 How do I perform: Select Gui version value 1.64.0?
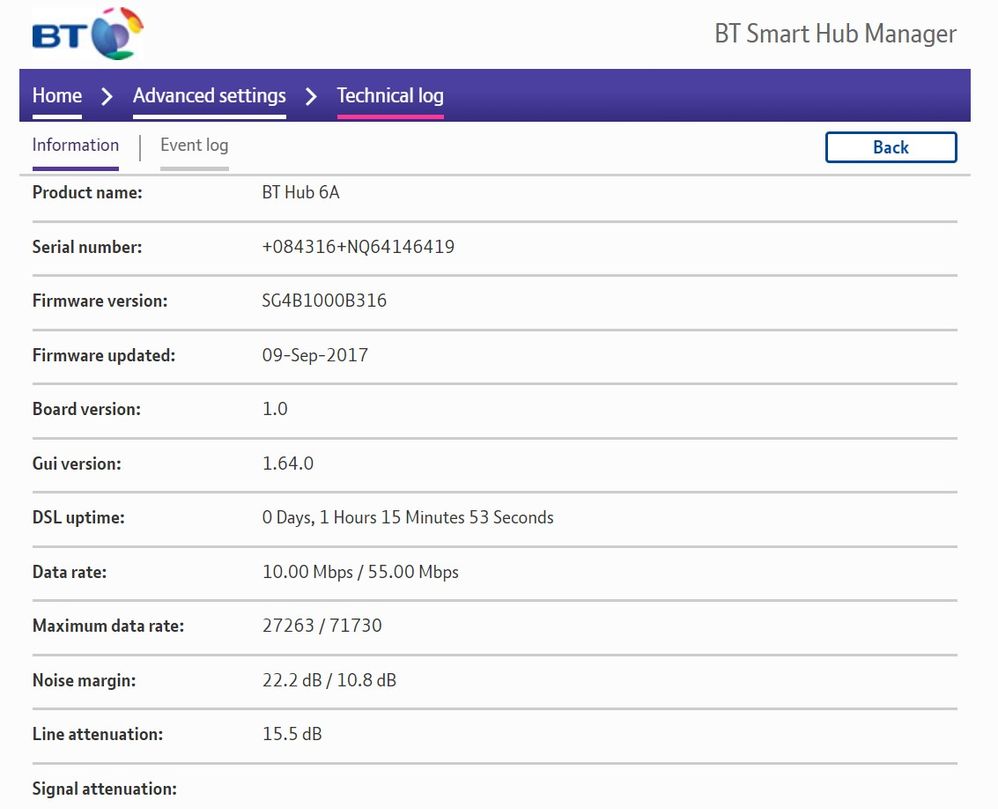(x=288, y=463)
